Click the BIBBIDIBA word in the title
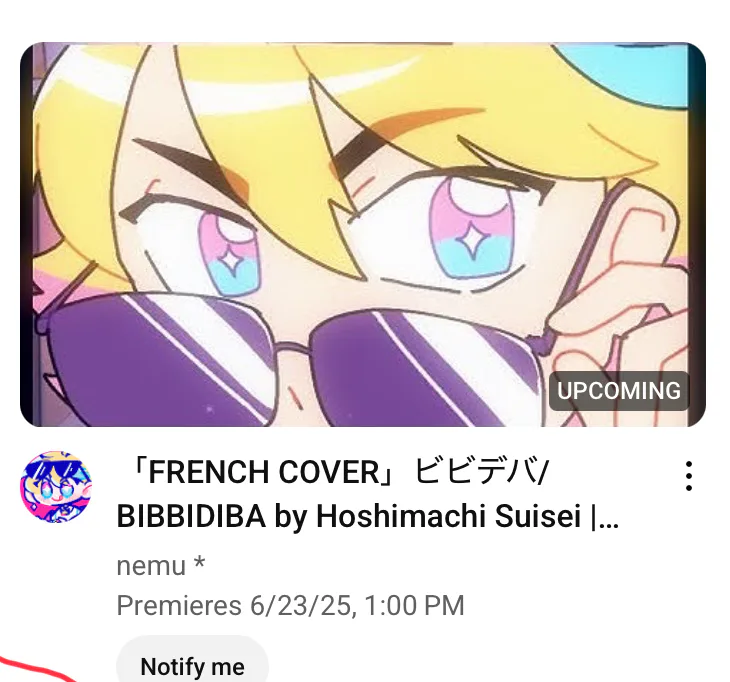Image resolution: width=730 pixels, height=682 pixels. pos(191,516)
